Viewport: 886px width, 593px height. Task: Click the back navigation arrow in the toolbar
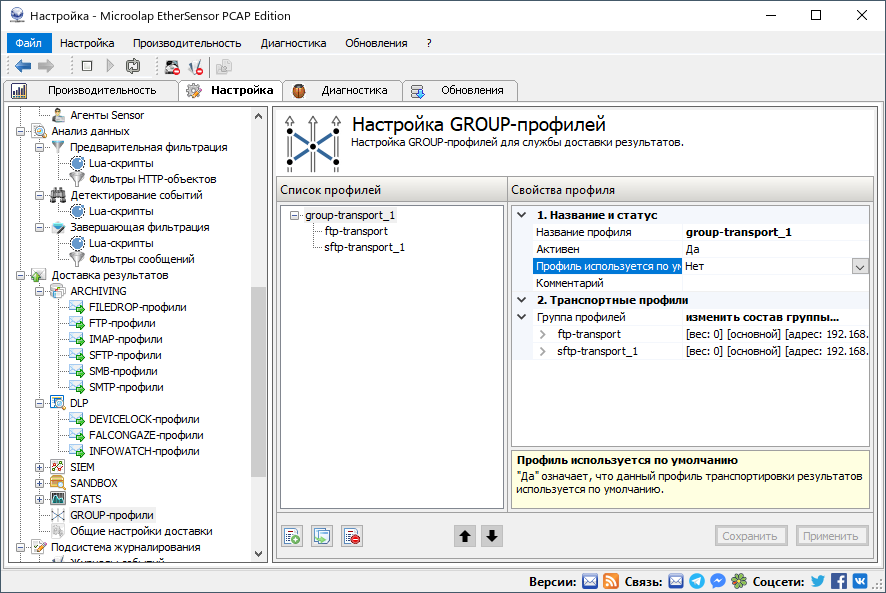pos(22,66)
